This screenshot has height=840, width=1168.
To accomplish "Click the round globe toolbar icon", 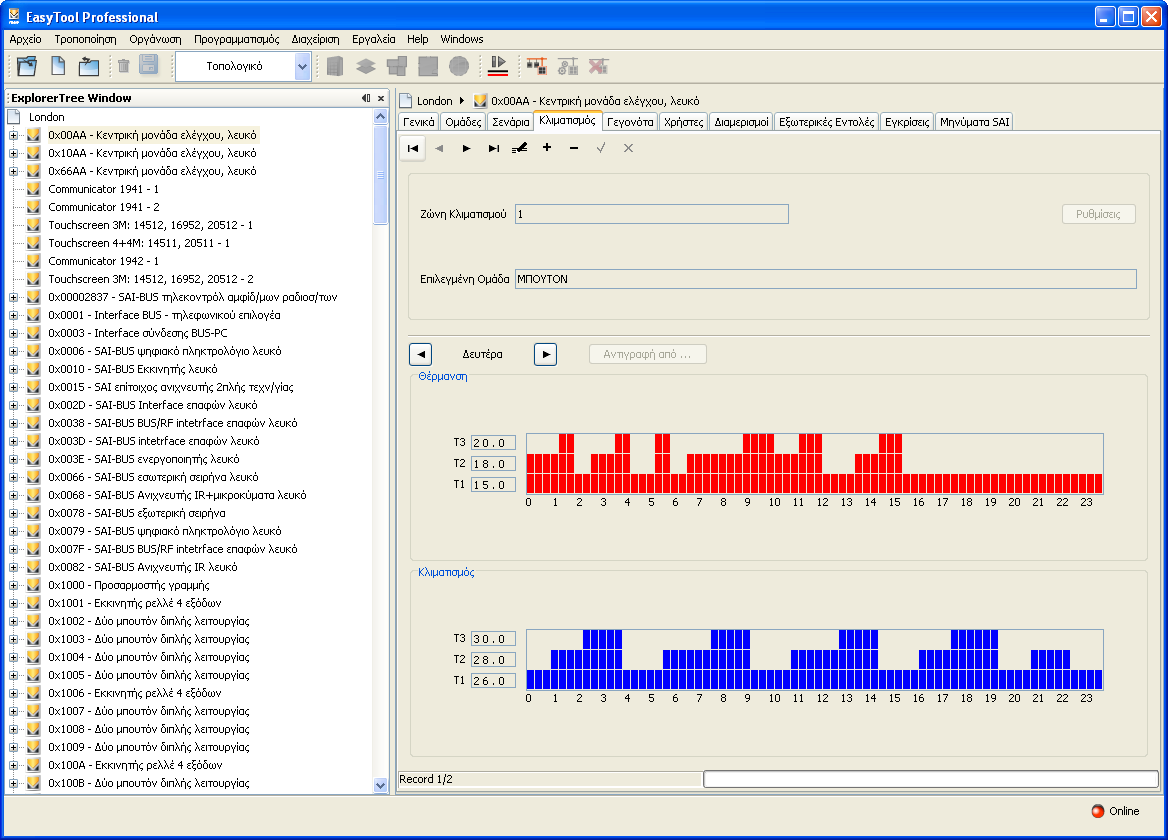I will pos(459,66).
